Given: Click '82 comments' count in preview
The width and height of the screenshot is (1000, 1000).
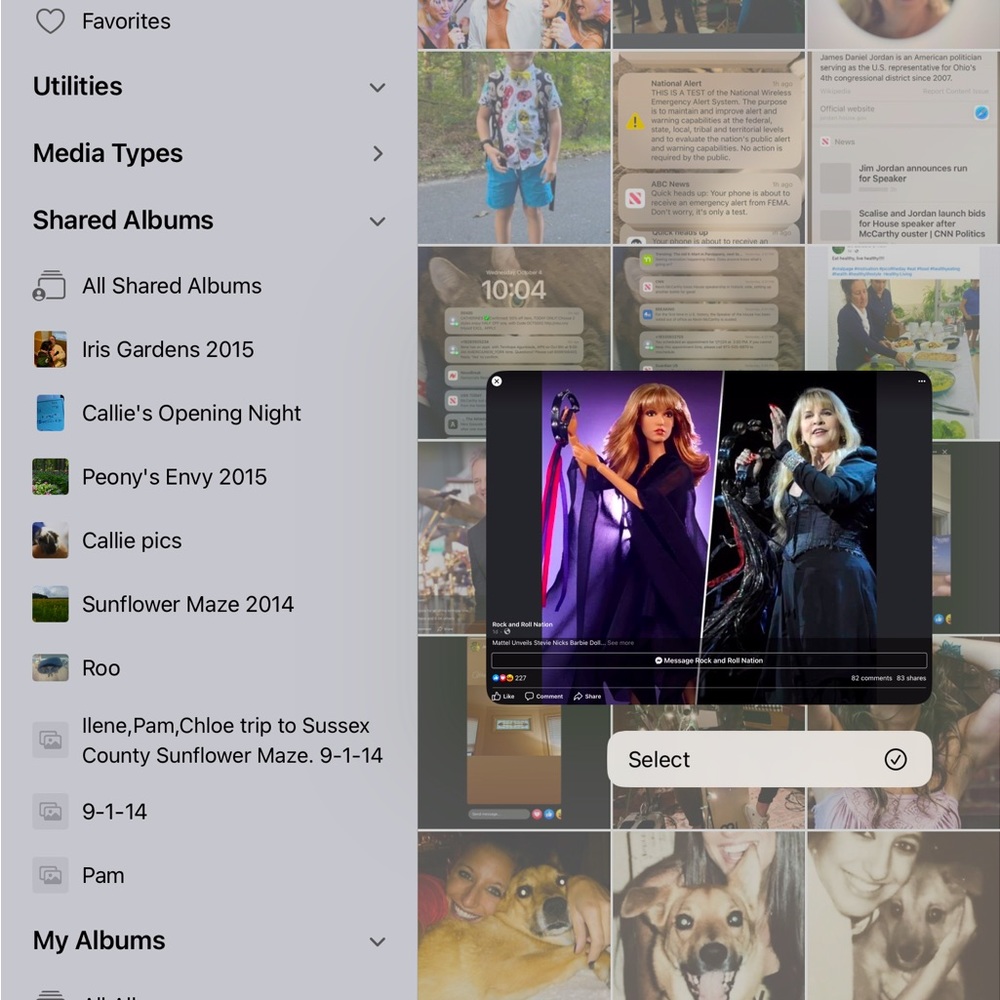Looking at the screenshot, I should pos(871,678).
